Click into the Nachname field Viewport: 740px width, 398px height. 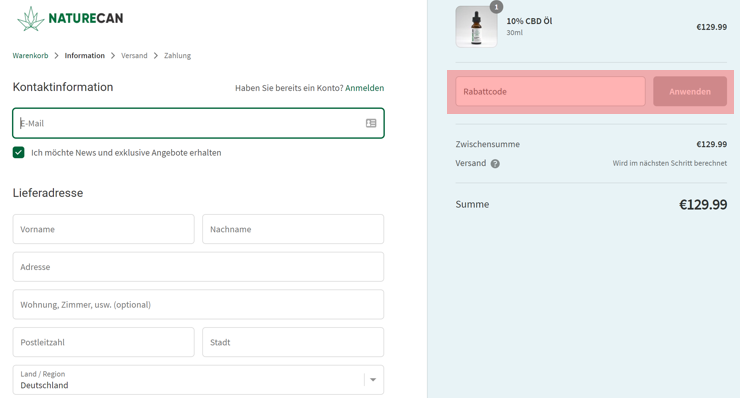tap(293, 229)
